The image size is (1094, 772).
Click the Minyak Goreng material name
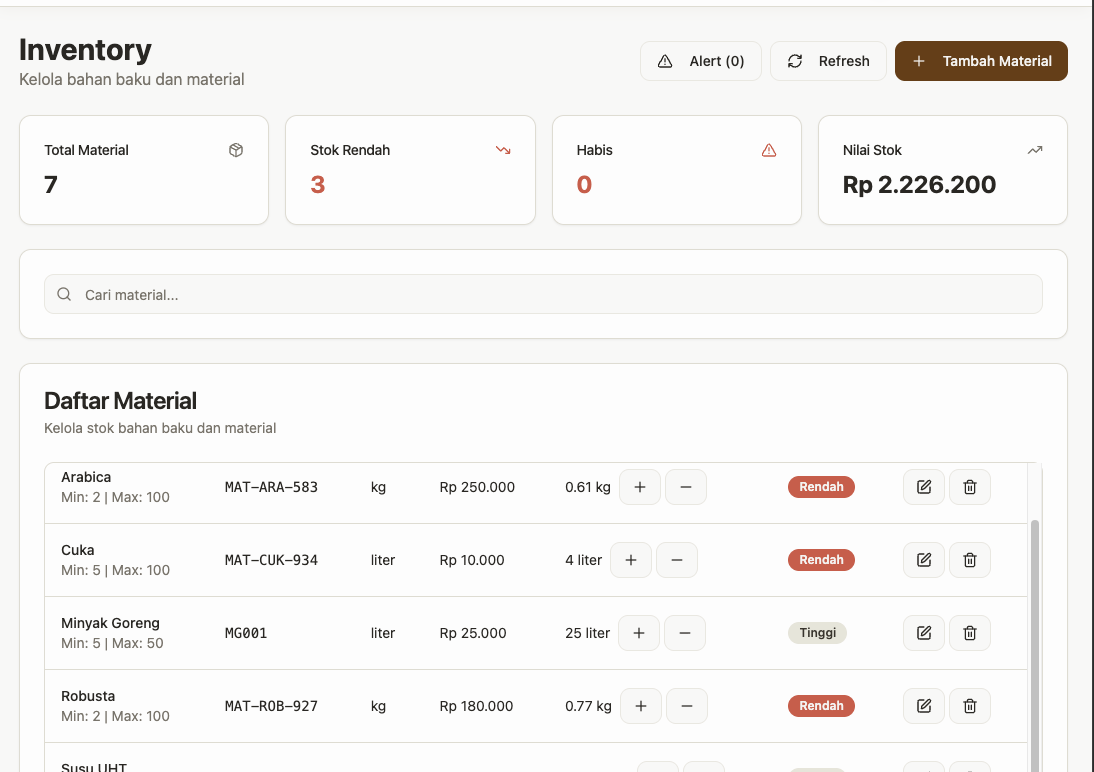point(110,623)
